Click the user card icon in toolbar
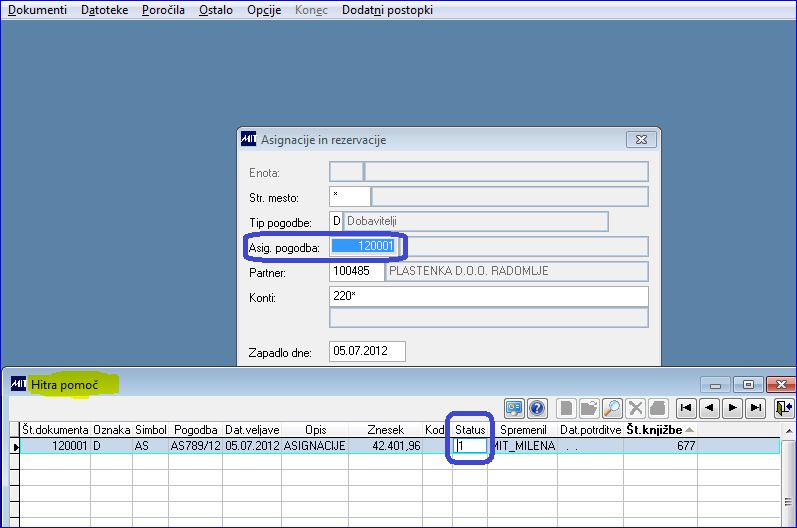This screenshot has width=797, height=528. click(514, 408)
